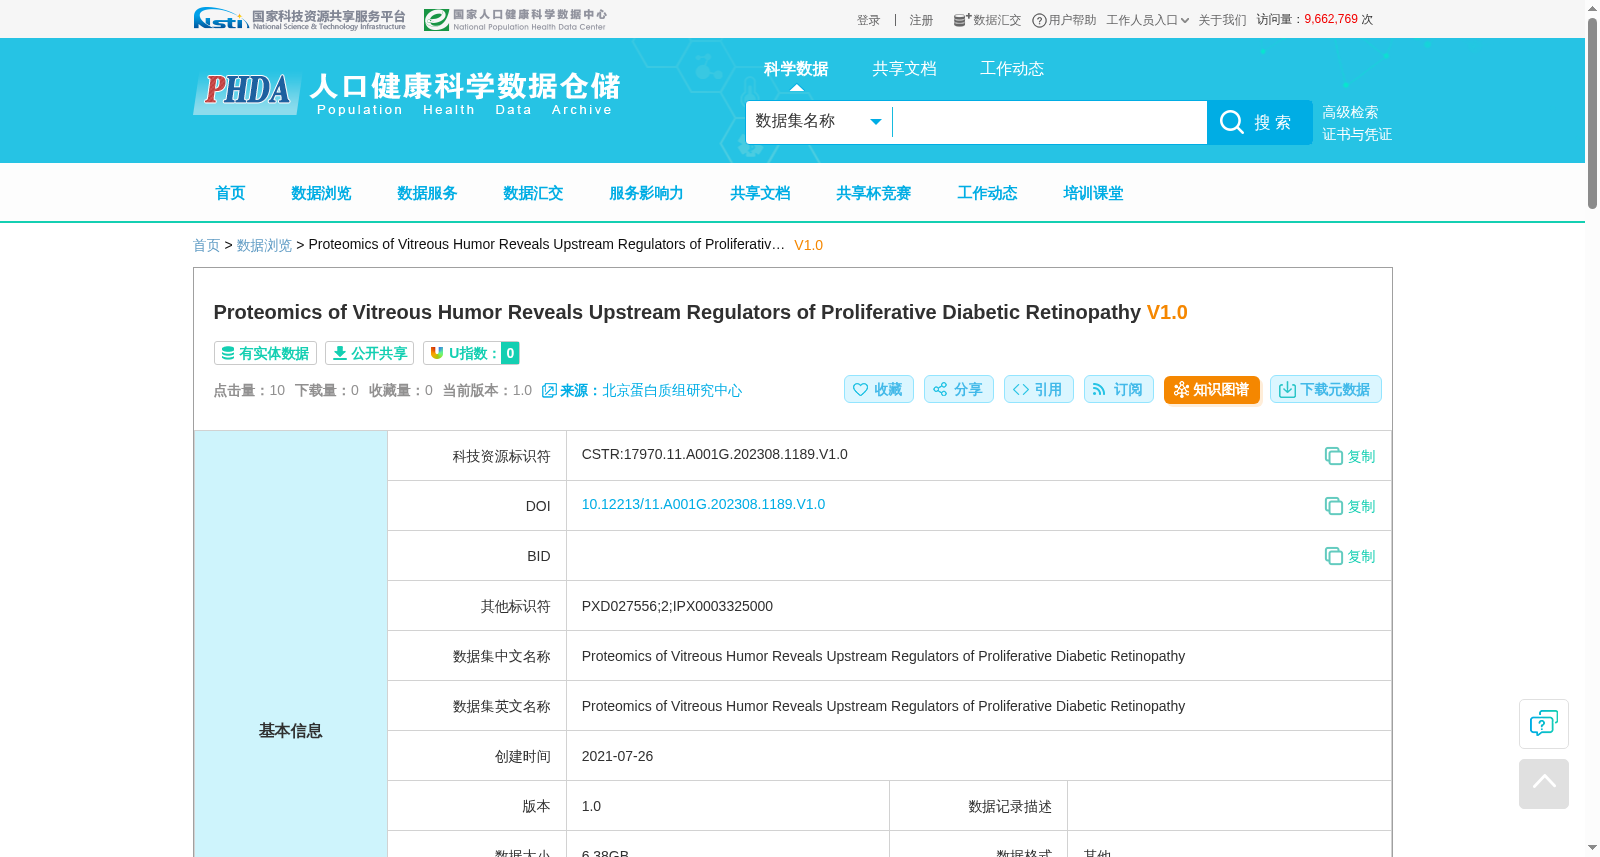Select the creation date 2021-07-26

coord(617,756)
